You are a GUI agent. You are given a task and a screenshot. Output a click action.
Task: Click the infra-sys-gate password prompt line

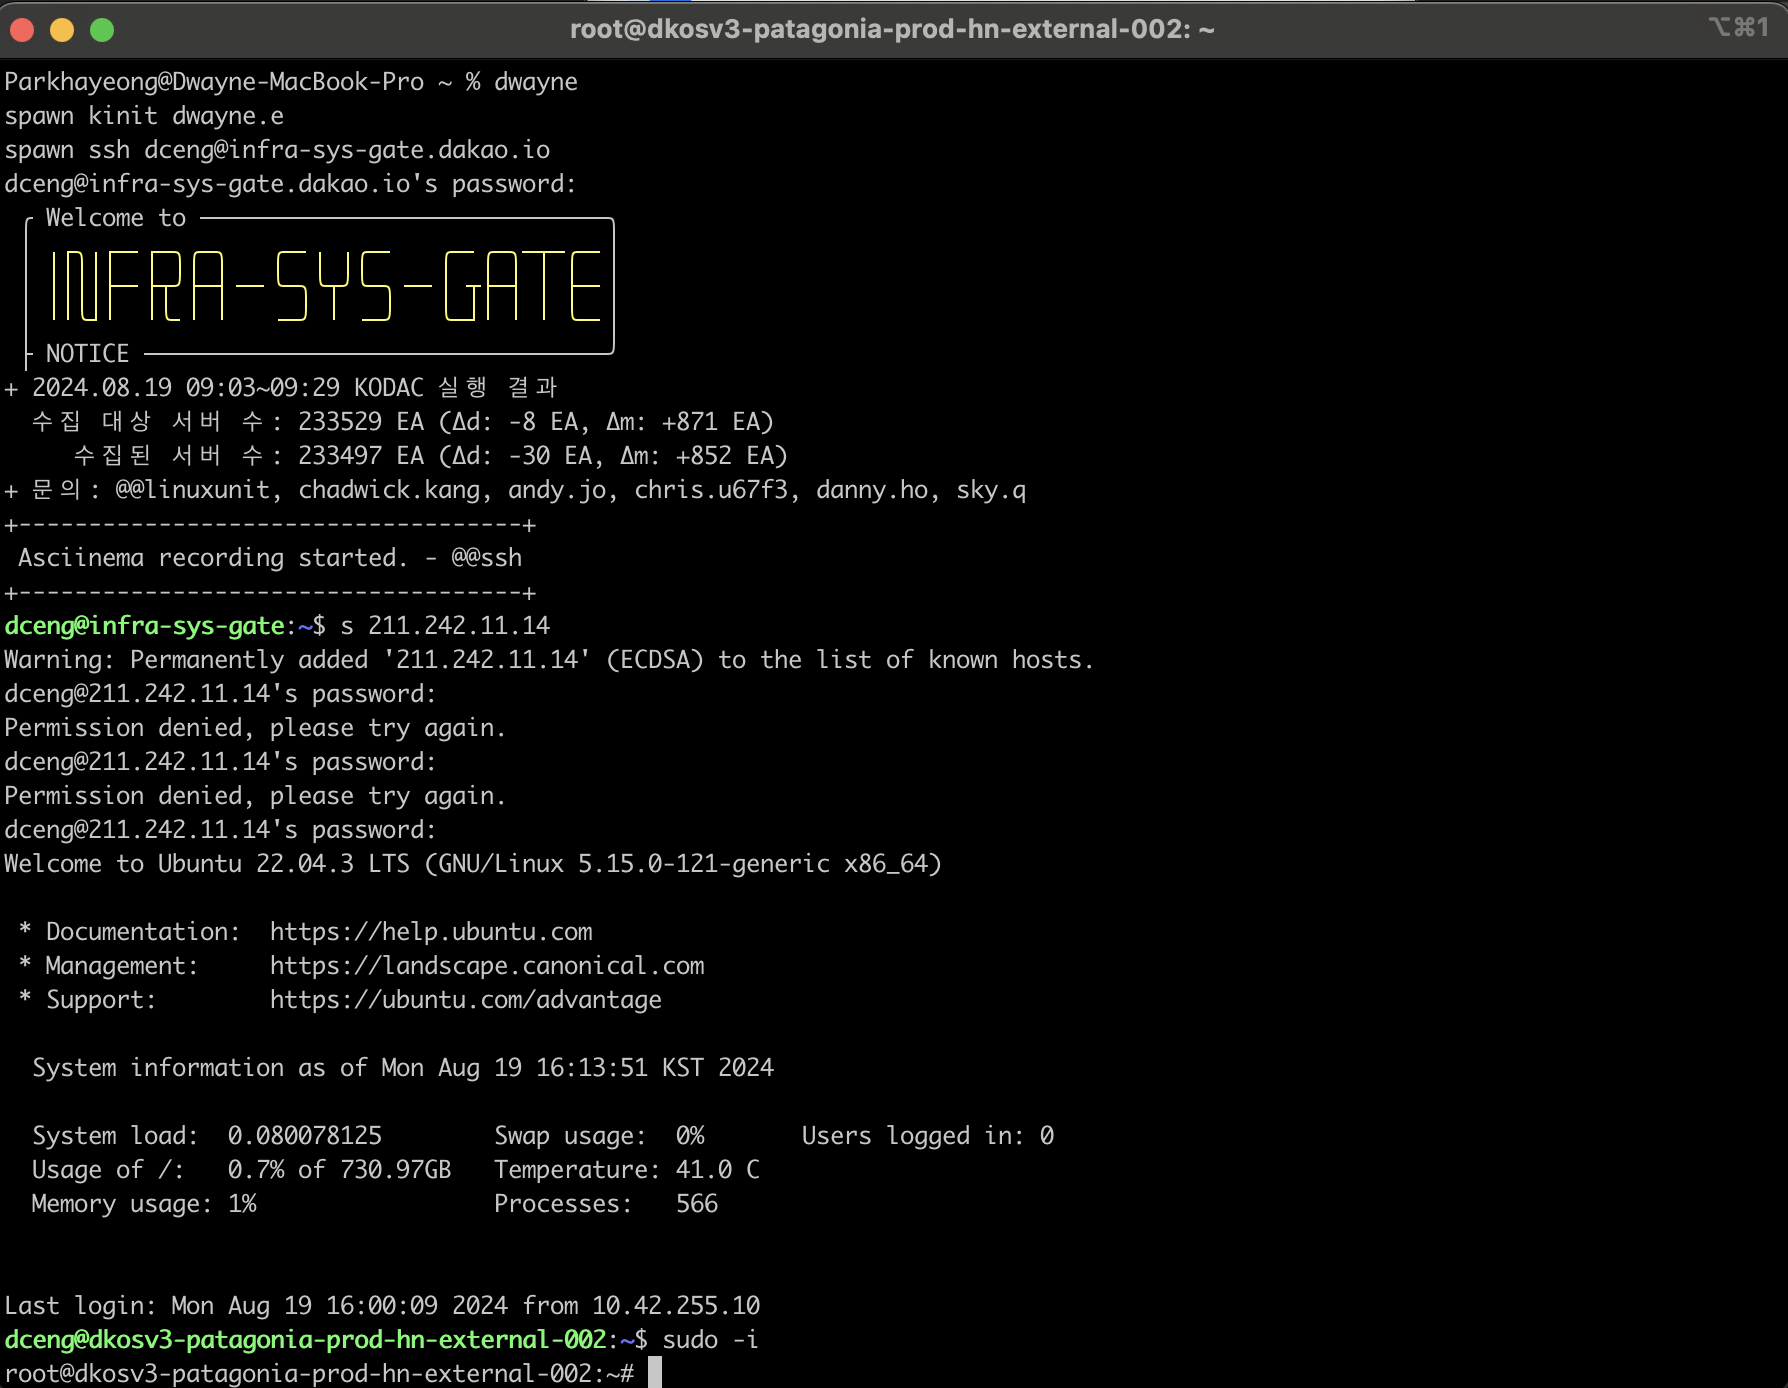[290, 184]
